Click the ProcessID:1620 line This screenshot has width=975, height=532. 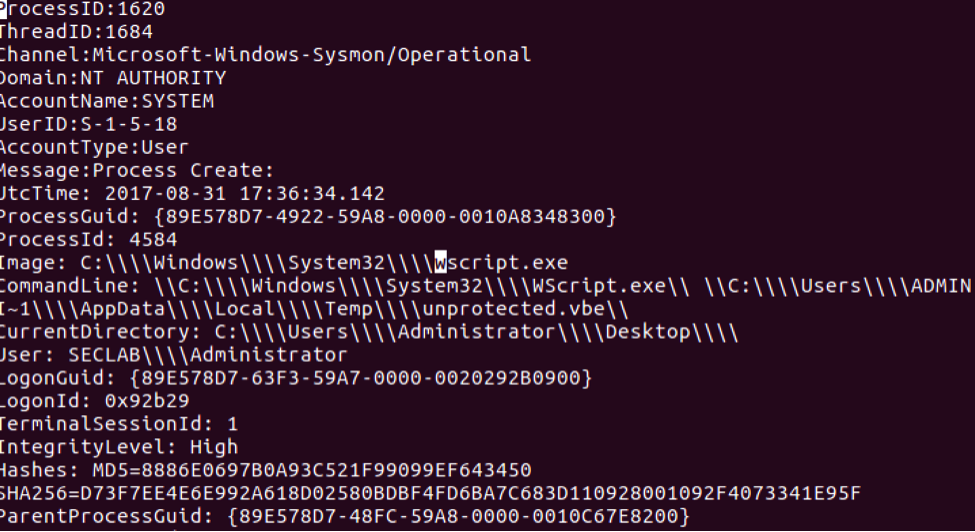82,9
